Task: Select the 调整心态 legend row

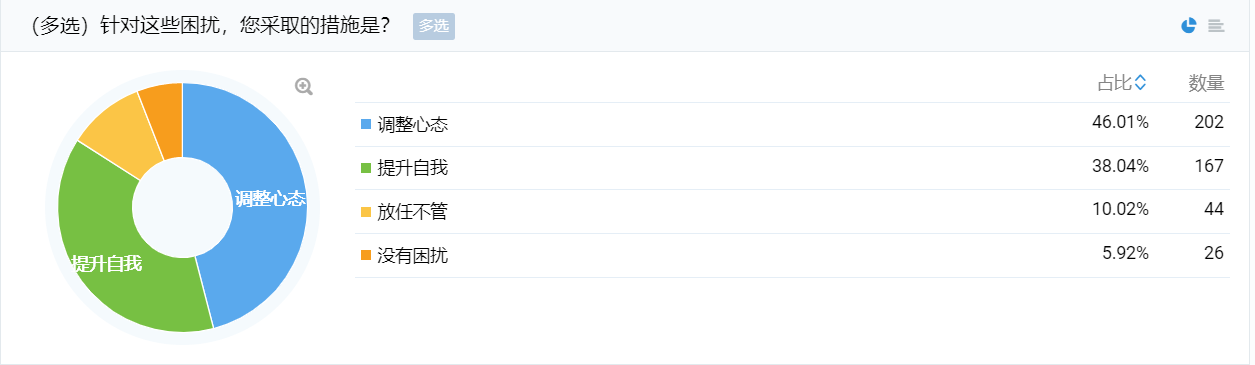Action: [x=792, y=124]
